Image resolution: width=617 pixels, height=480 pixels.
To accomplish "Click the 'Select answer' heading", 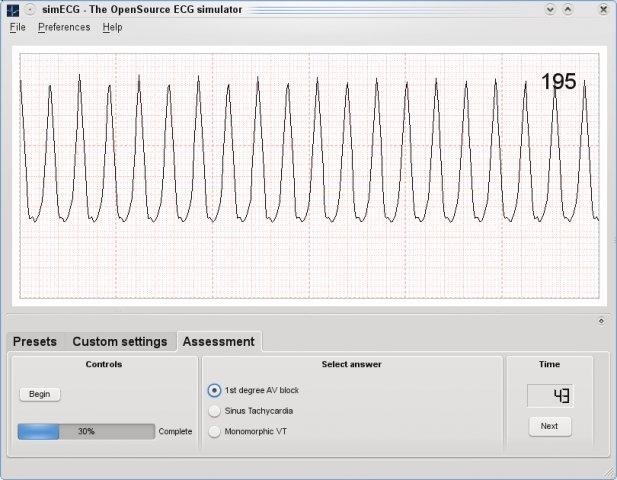I will [351, 364].
